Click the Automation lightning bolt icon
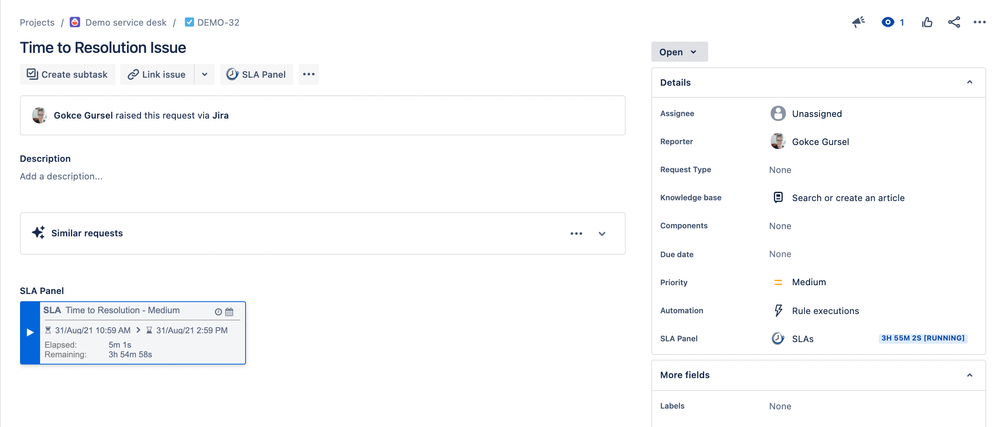999x427 pixels. coord(778,311)
